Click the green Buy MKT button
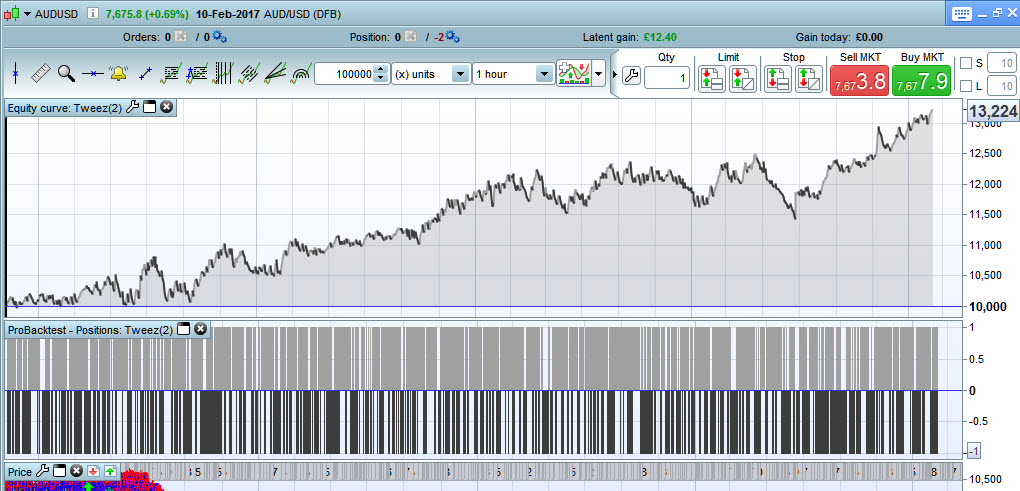The image size is (1020, 491). tap(921, 80)
